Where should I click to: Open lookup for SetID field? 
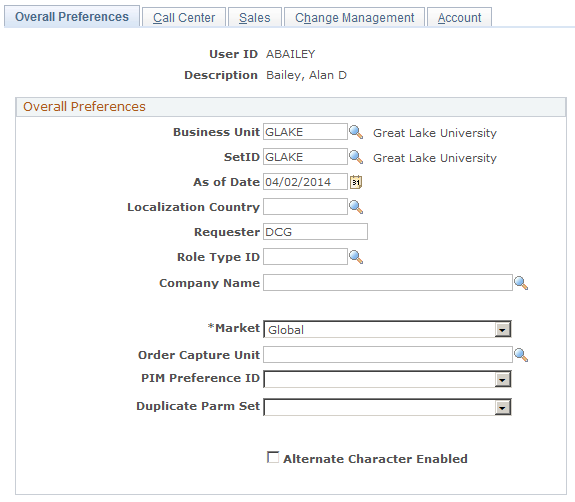coord(356,157)
